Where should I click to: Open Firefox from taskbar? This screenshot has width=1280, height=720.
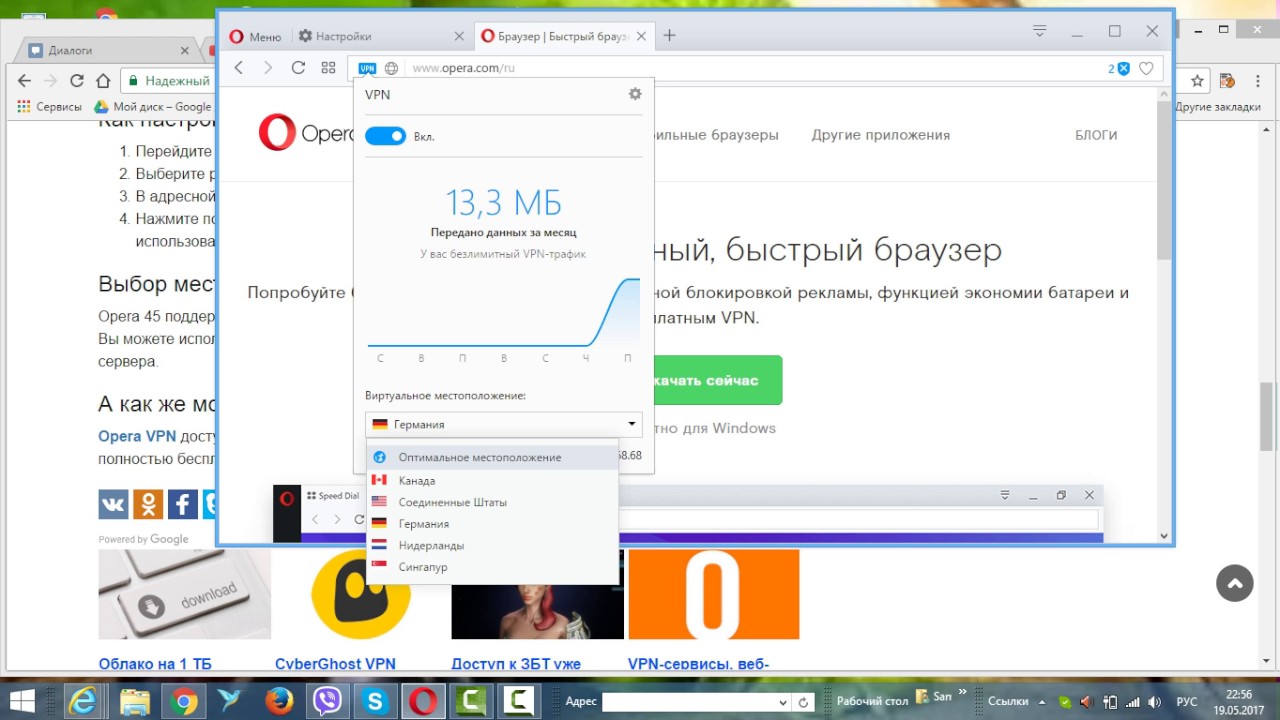(x=279, y=702)
